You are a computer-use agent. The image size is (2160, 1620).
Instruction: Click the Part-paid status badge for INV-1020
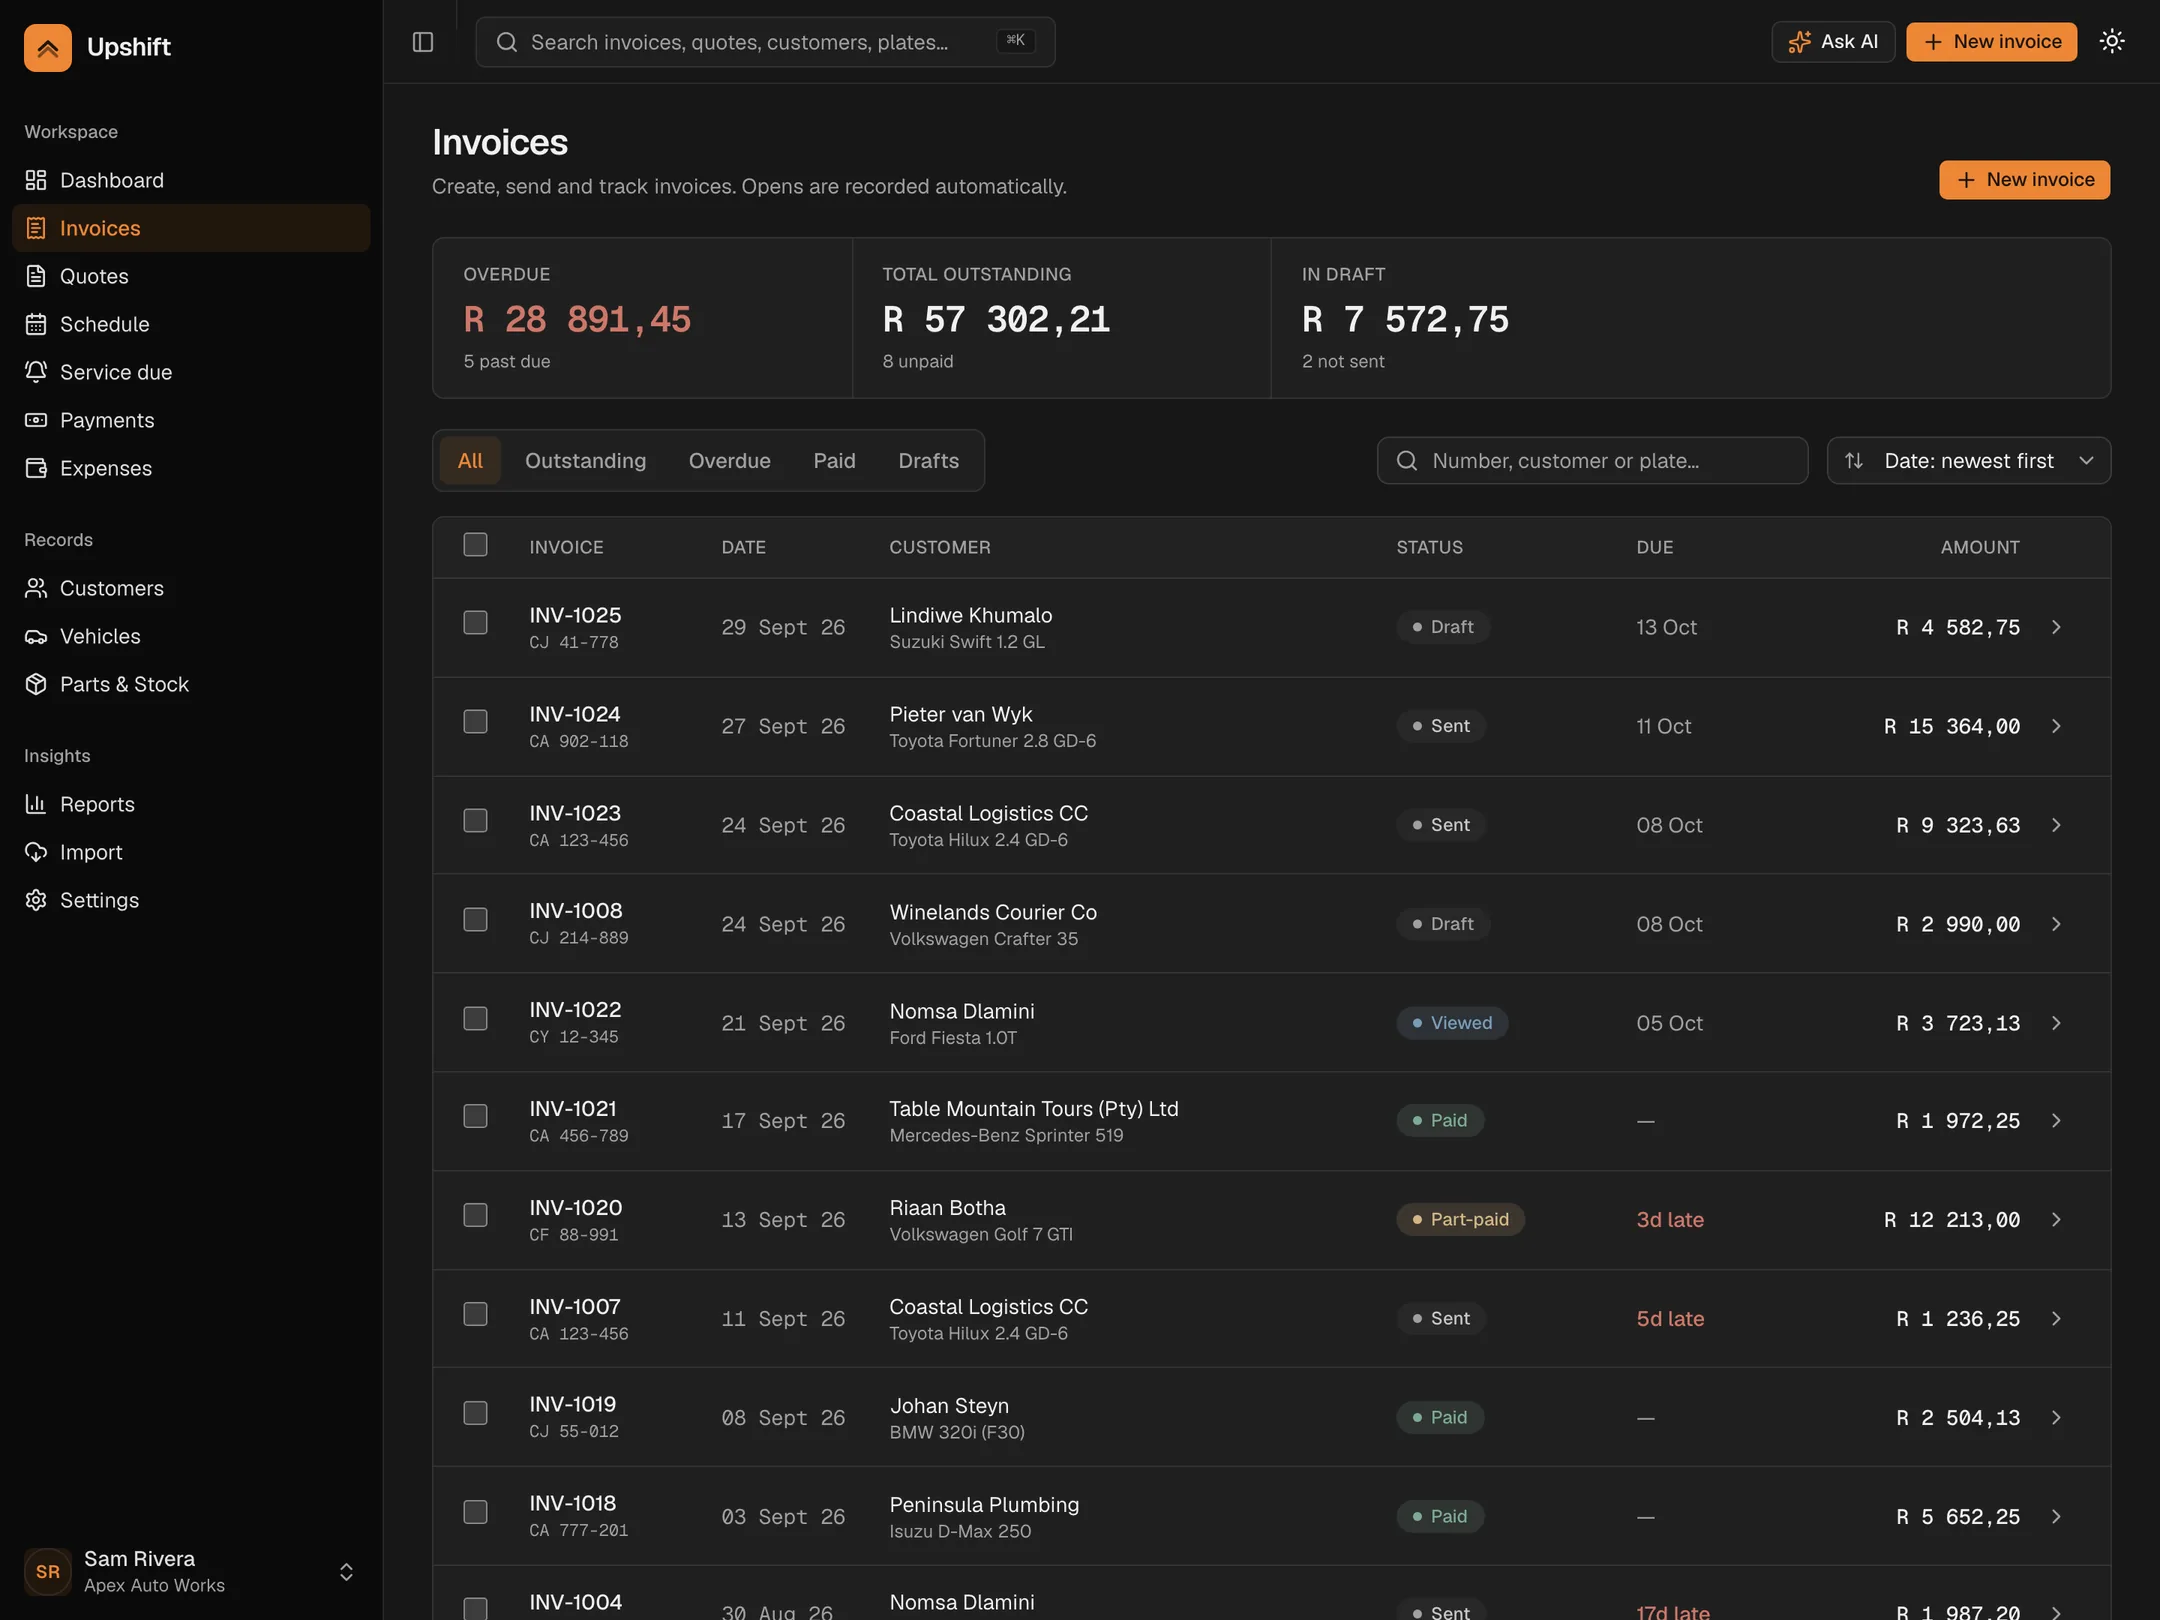pyautogui.click(x=1460, y=1219)
